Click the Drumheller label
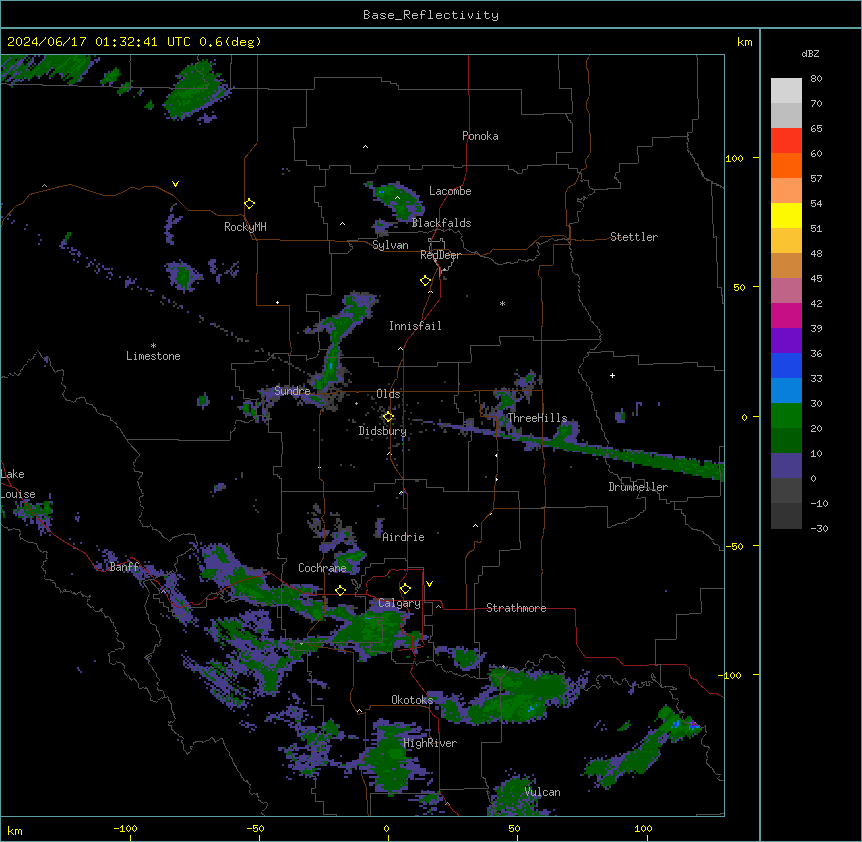The height and width of the screenshot is (842, 862). coord(638,487)
